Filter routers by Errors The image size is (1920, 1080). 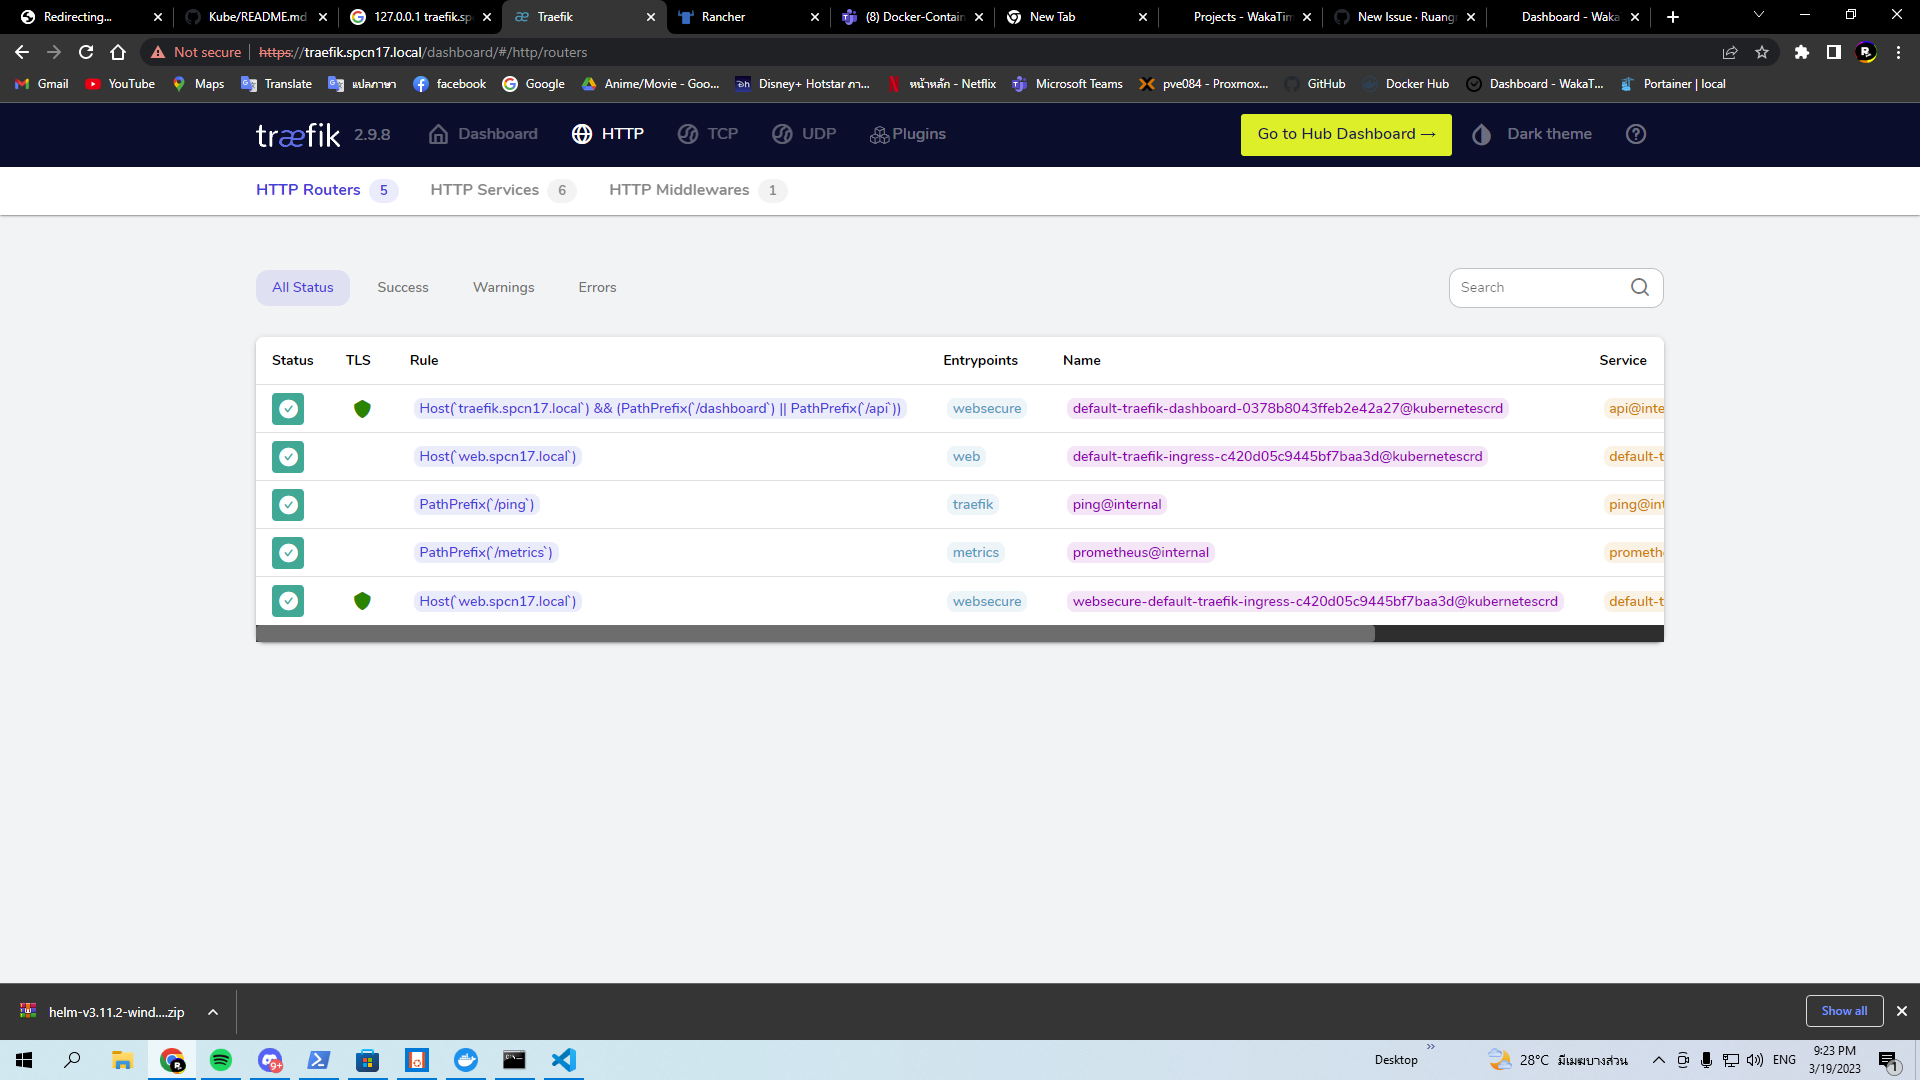point(597,288)
